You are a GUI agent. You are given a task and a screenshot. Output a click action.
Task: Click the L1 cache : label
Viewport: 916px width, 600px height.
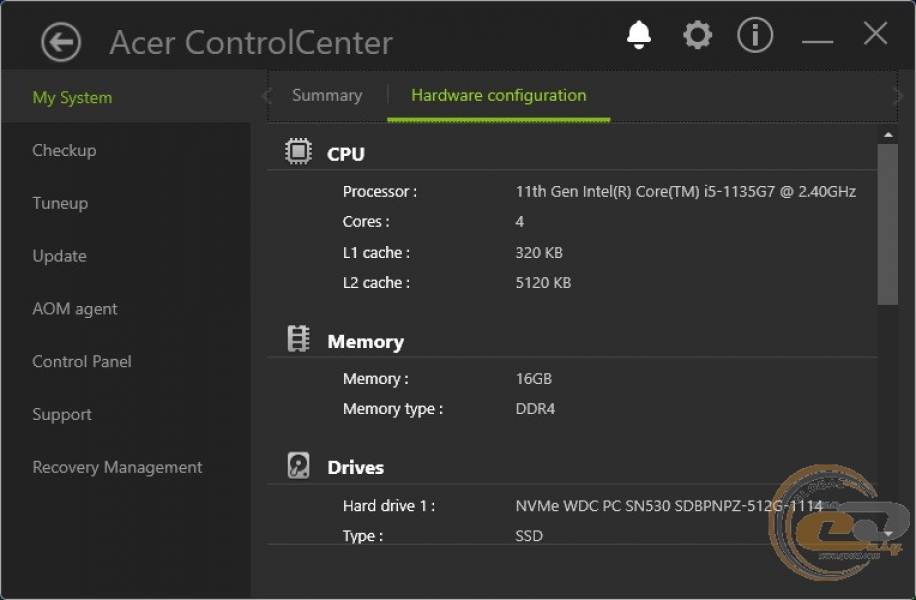(376, 252)
